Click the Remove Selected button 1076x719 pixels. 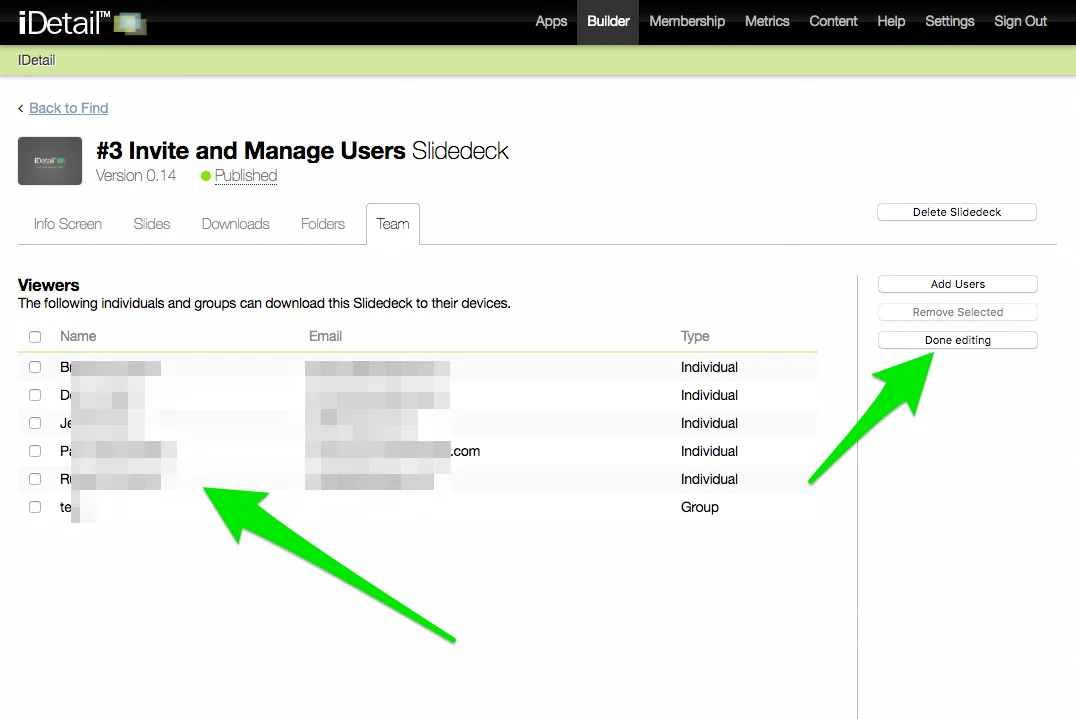point(957,312)
